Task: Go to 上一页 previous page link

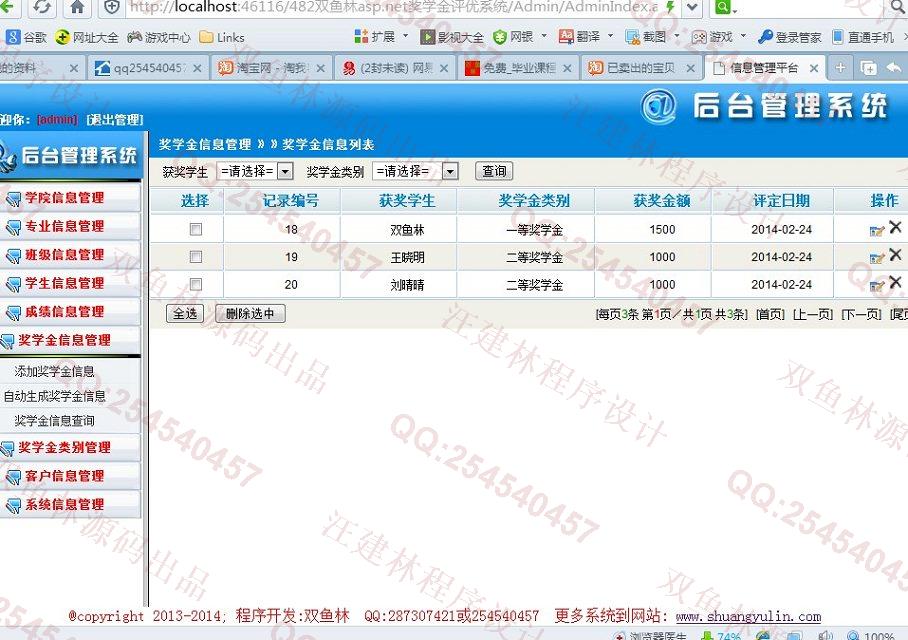Action: coord(812,314)
